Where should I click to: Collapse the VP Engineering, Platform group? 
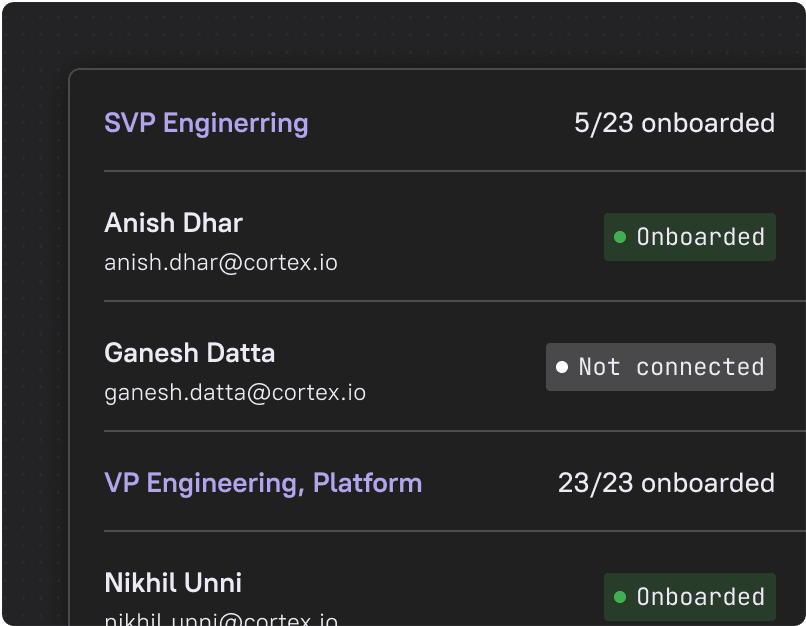click(x=263, y=483)
